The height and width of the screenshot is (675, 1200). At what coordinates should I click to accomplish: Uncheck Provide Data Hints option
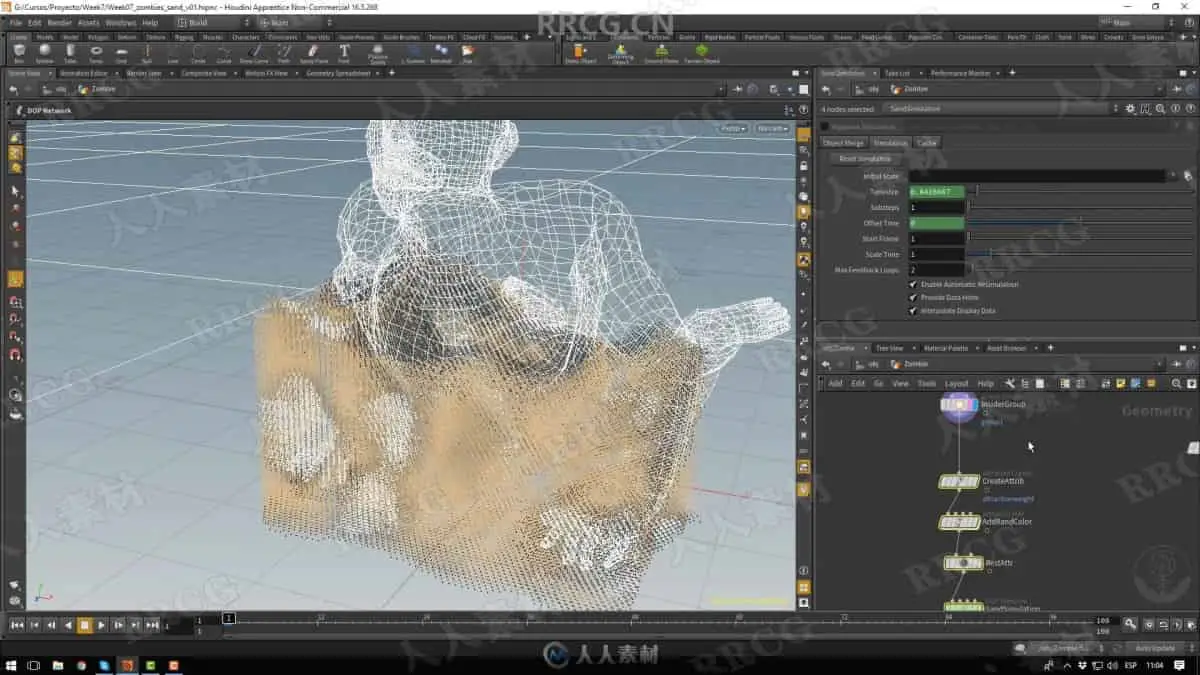click(x=913, y=298)
